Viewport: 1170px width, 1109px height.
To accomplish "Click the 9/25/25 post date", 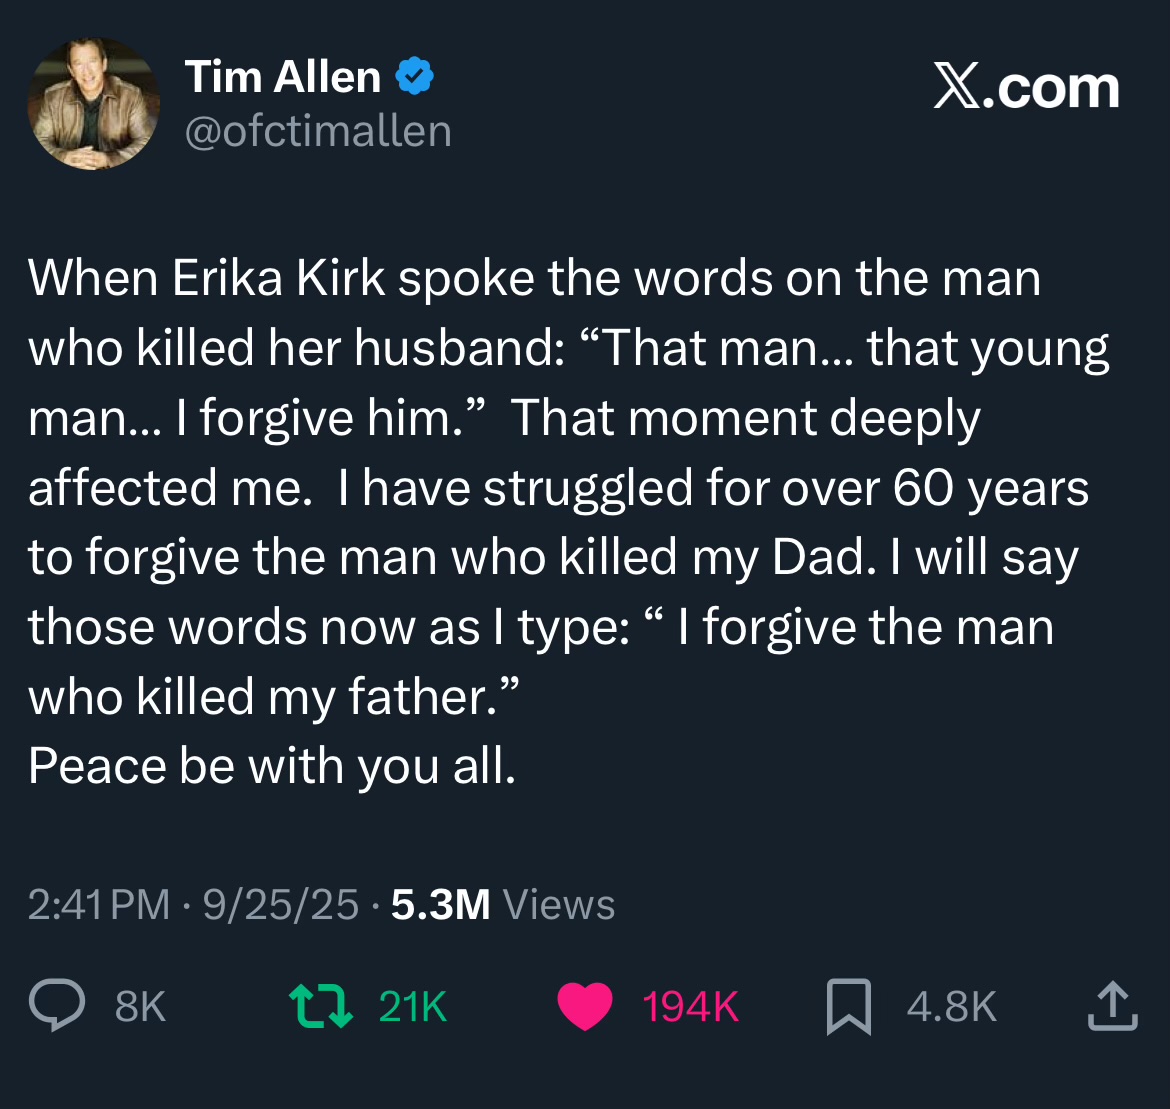I will click(280, 904).
